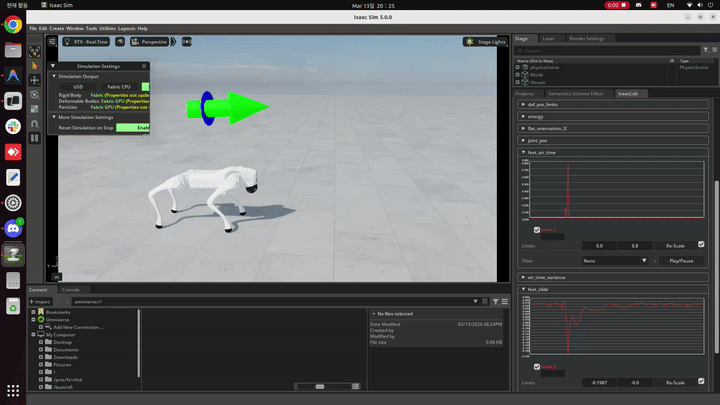The width and height of the screenshot is (720, 405).
Task: Switch to the Render Settings tab
Action: coord(587,39)
